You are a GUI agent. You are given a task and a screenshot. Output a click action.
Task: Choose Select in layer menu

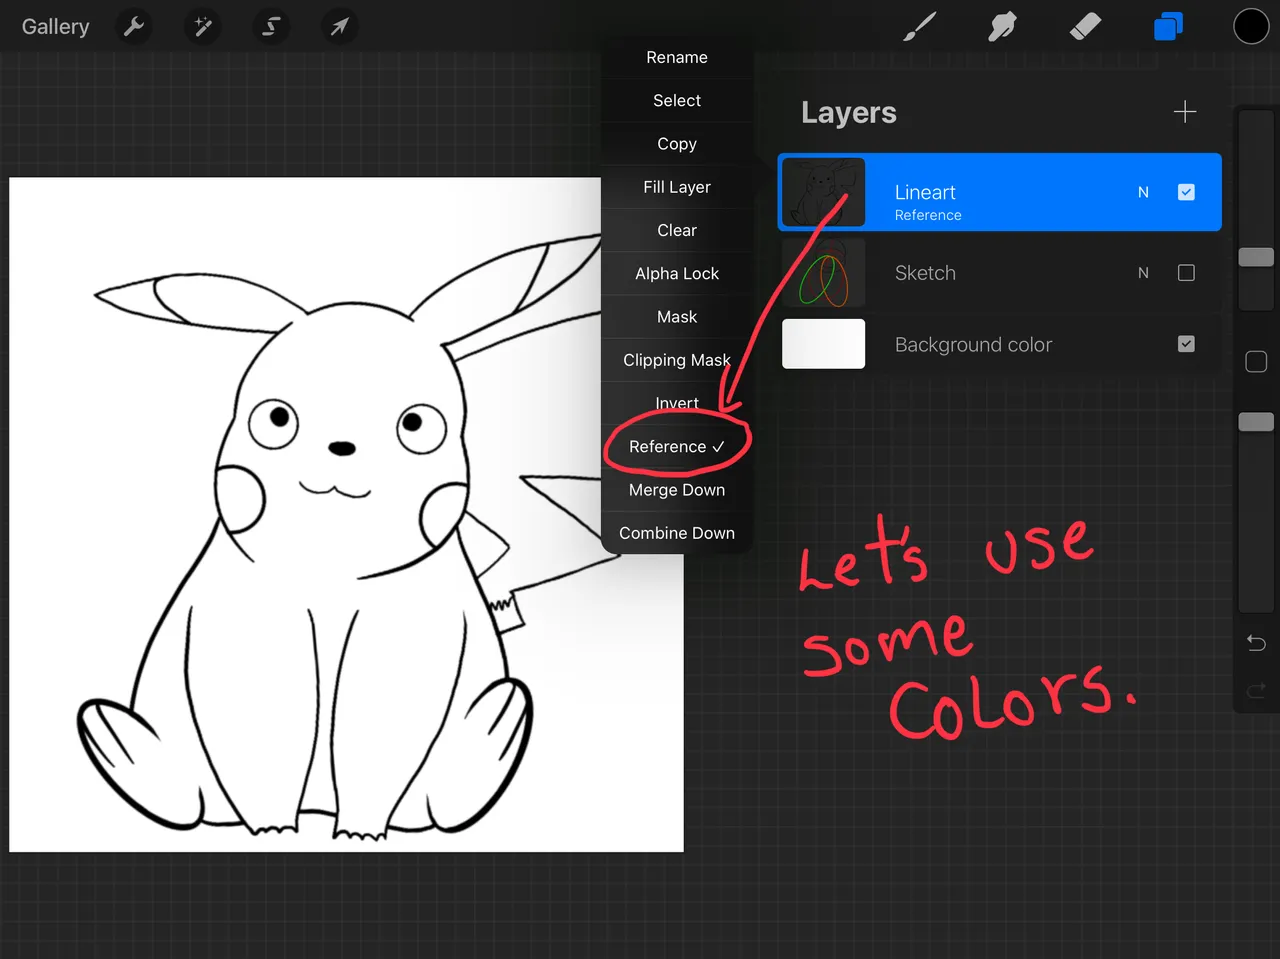pos(677,101)
